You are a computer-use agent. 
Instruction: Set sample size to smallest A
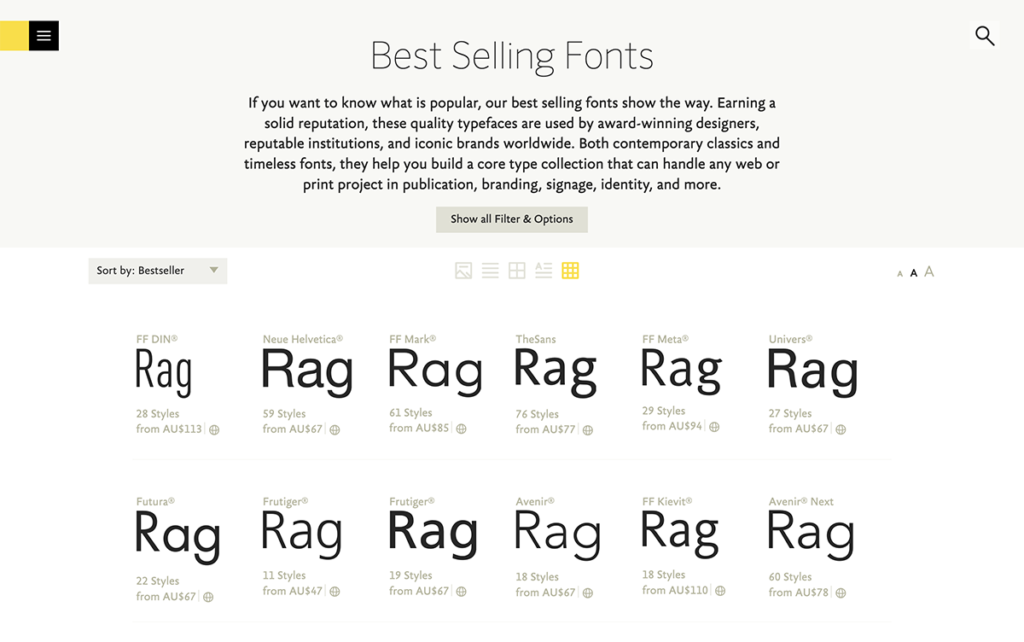coord(900,274)
